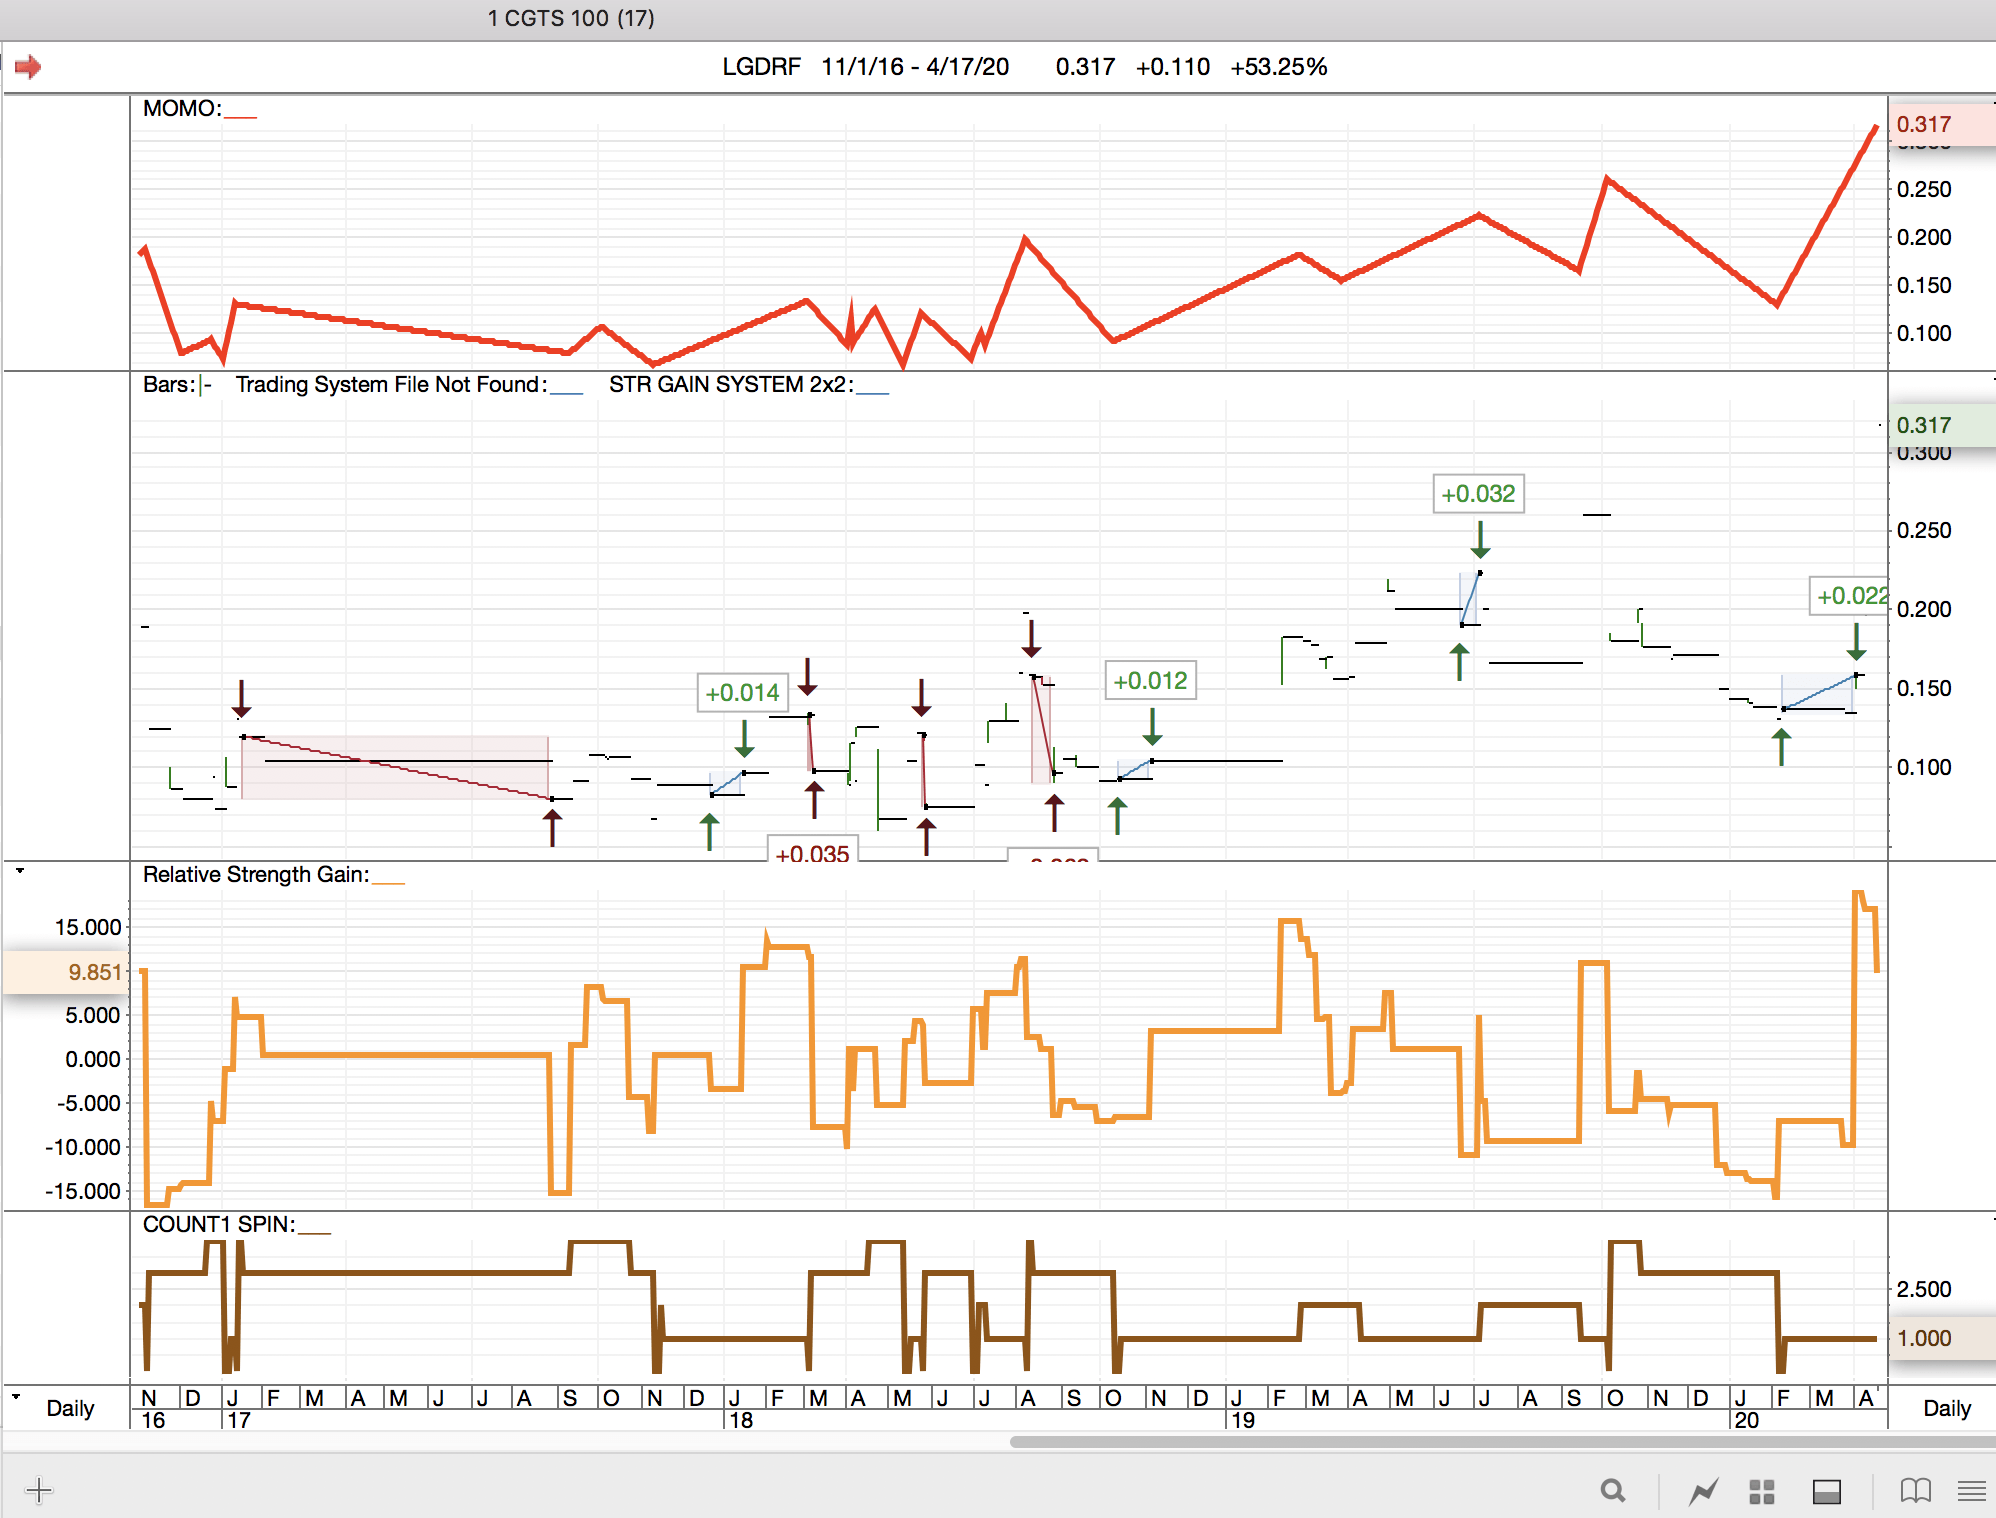Select the +0.014 trade gain marker
1996x1518 pixels.
[741, 693]
